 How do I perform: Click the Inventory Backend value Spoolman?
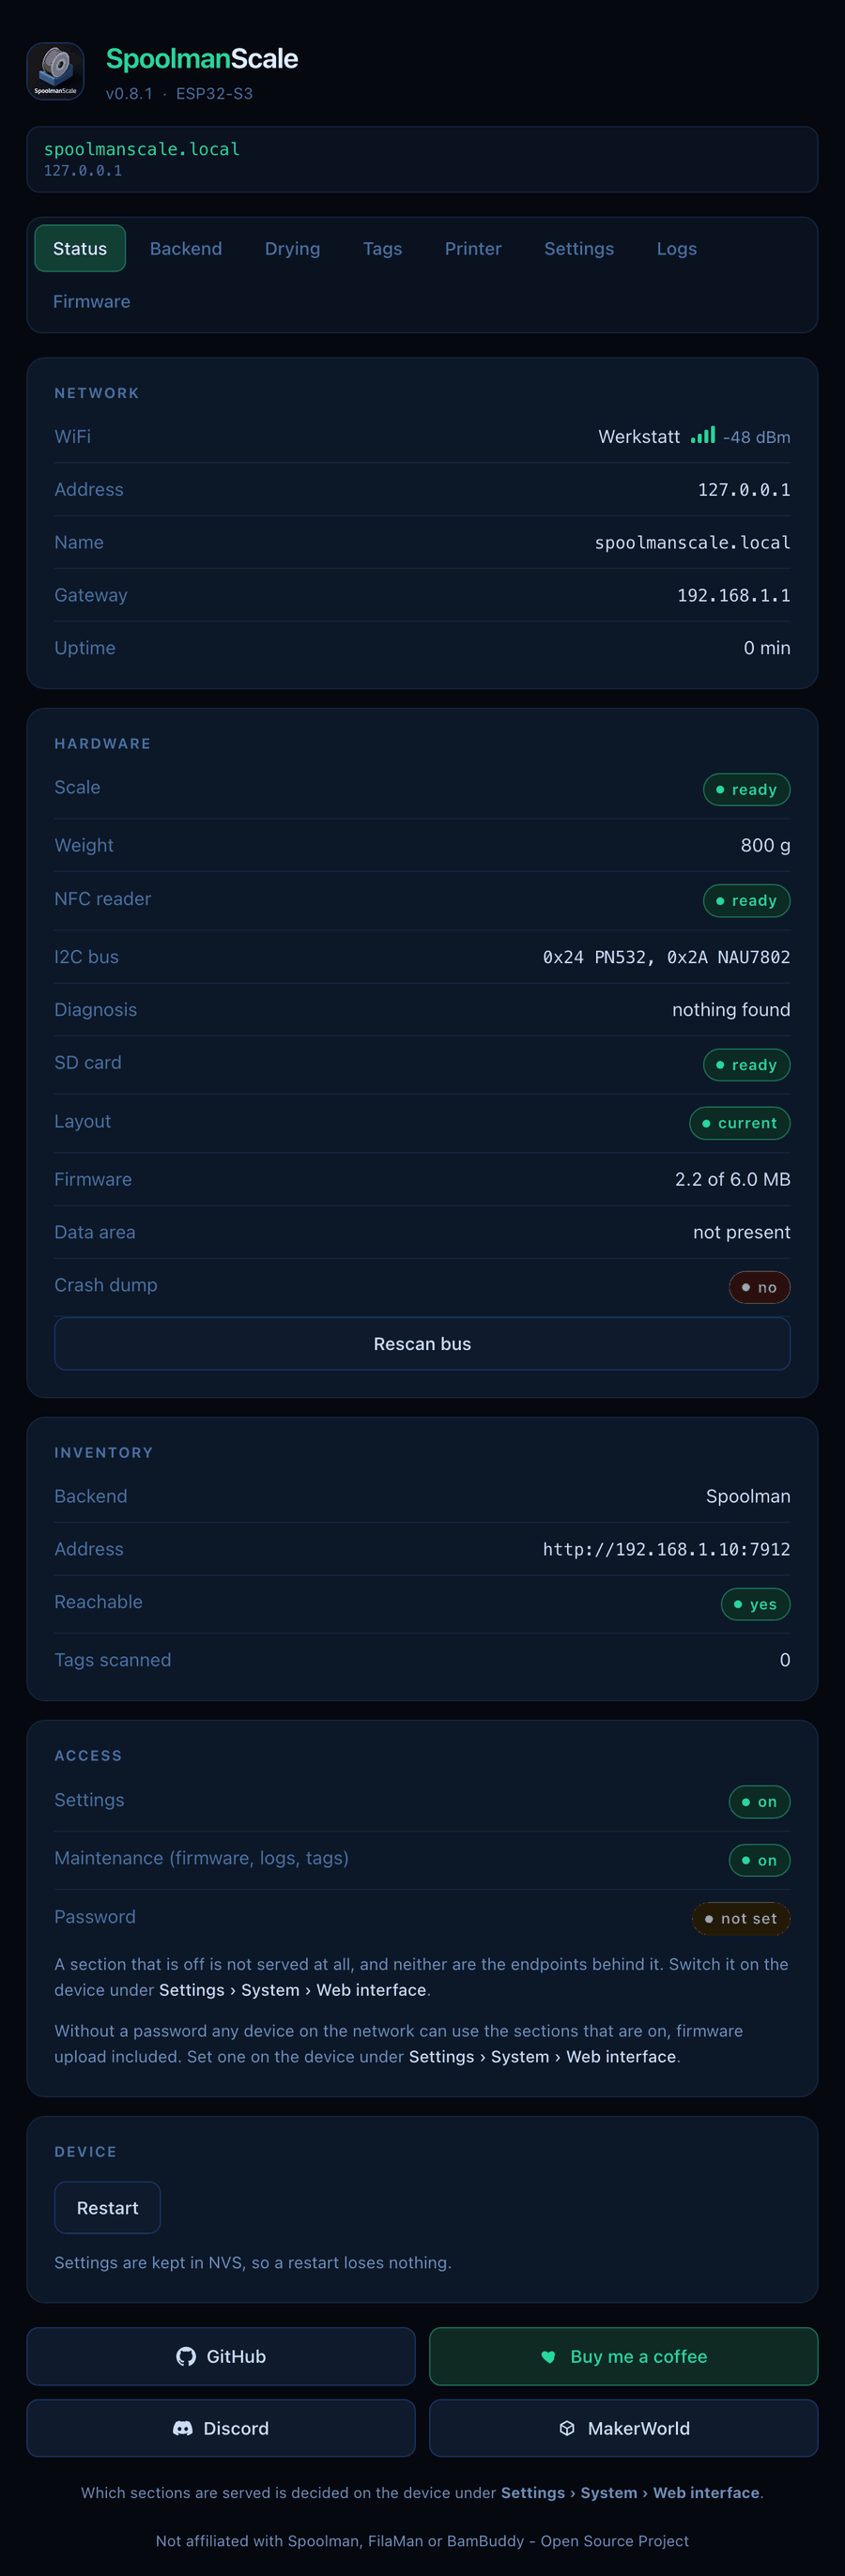[748, 1496]
